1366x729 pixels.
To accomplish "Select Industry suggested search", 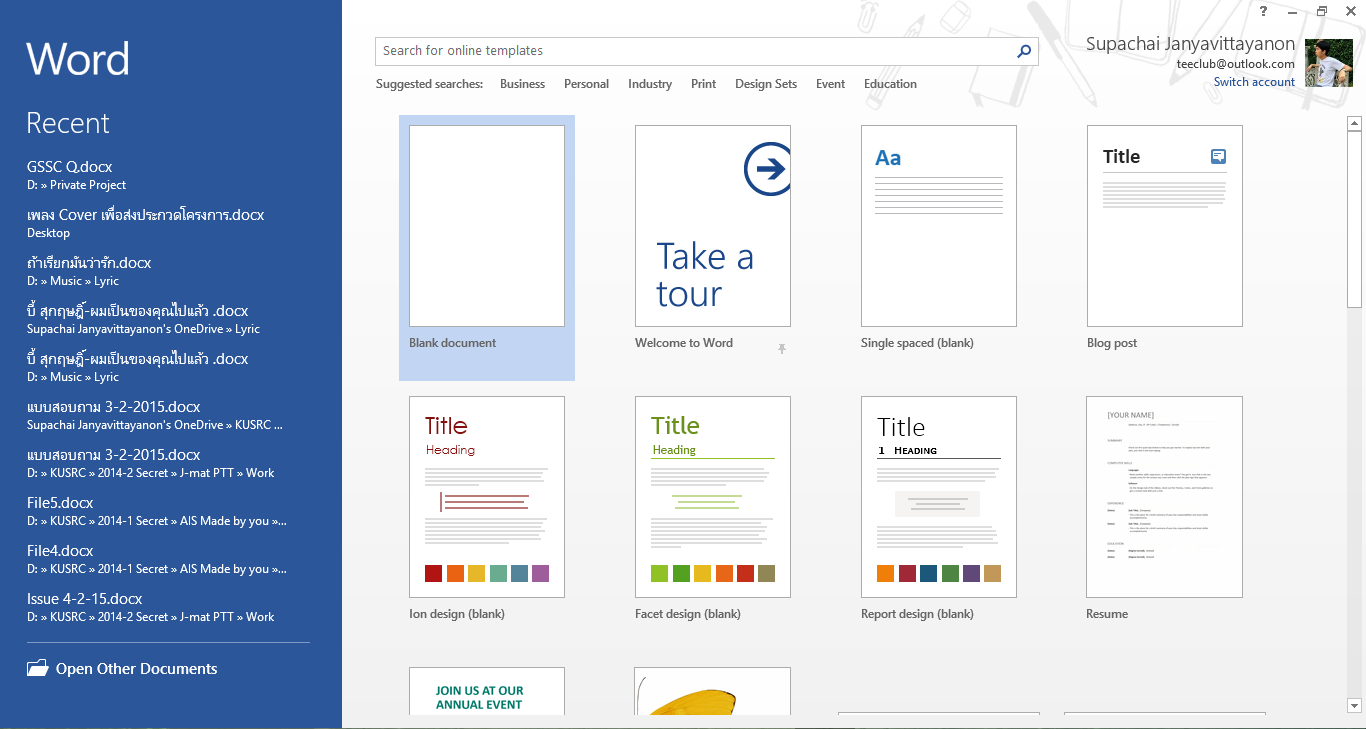I will (650, 84).
